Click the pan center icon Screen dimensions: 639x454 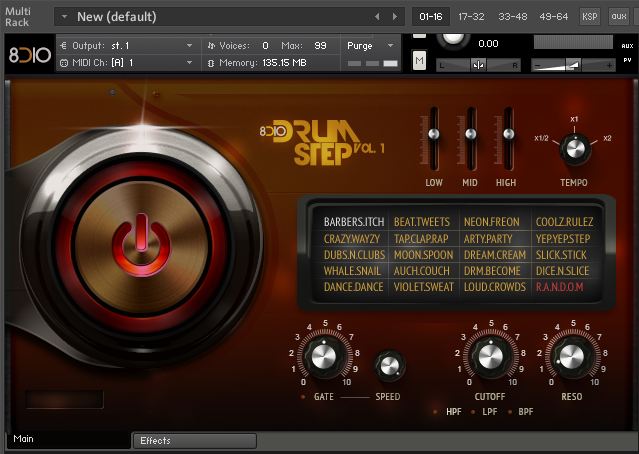(x=478, y=65)
